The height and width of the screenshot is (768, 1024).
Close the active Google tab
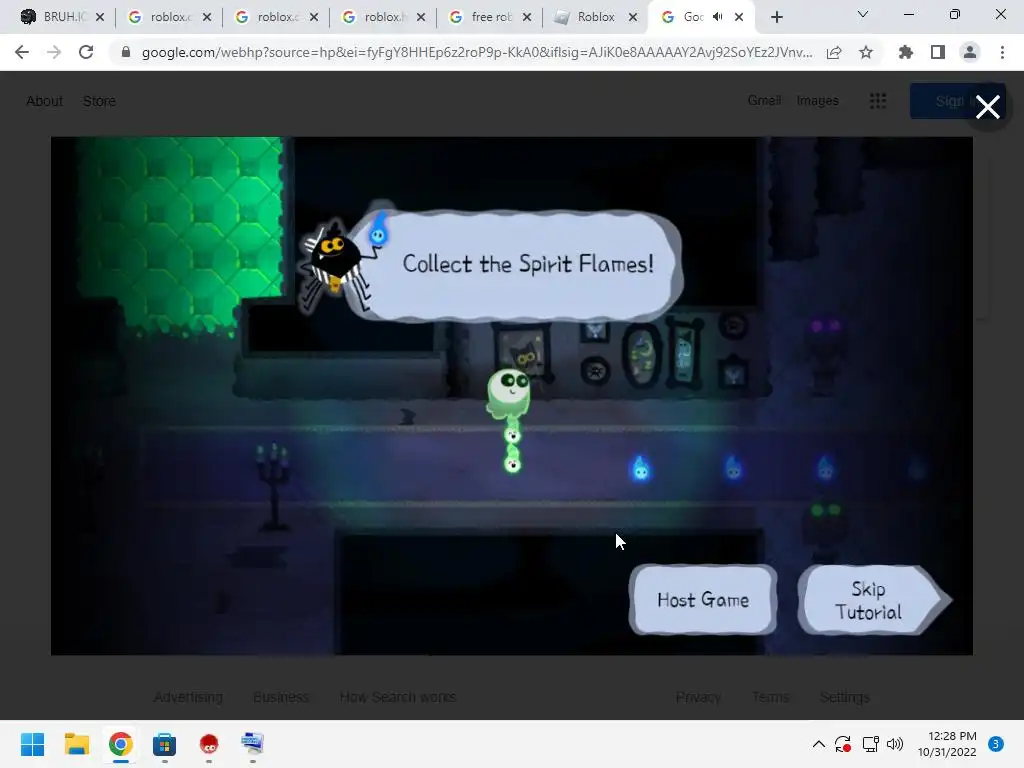pyautogui.click(x=739, y=17)
